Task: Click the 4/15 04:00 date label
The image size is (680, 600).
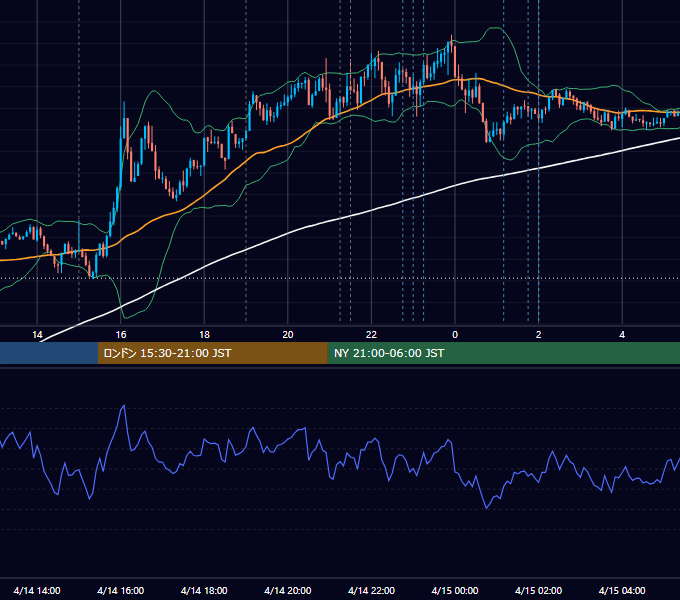Action: 622,590
